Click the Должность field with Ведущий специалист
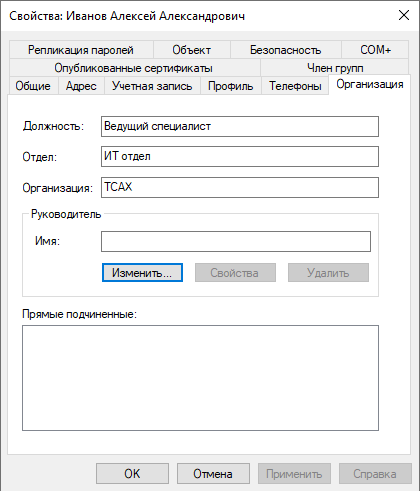Screen dimensions: 420x491 tap(240, 126)
